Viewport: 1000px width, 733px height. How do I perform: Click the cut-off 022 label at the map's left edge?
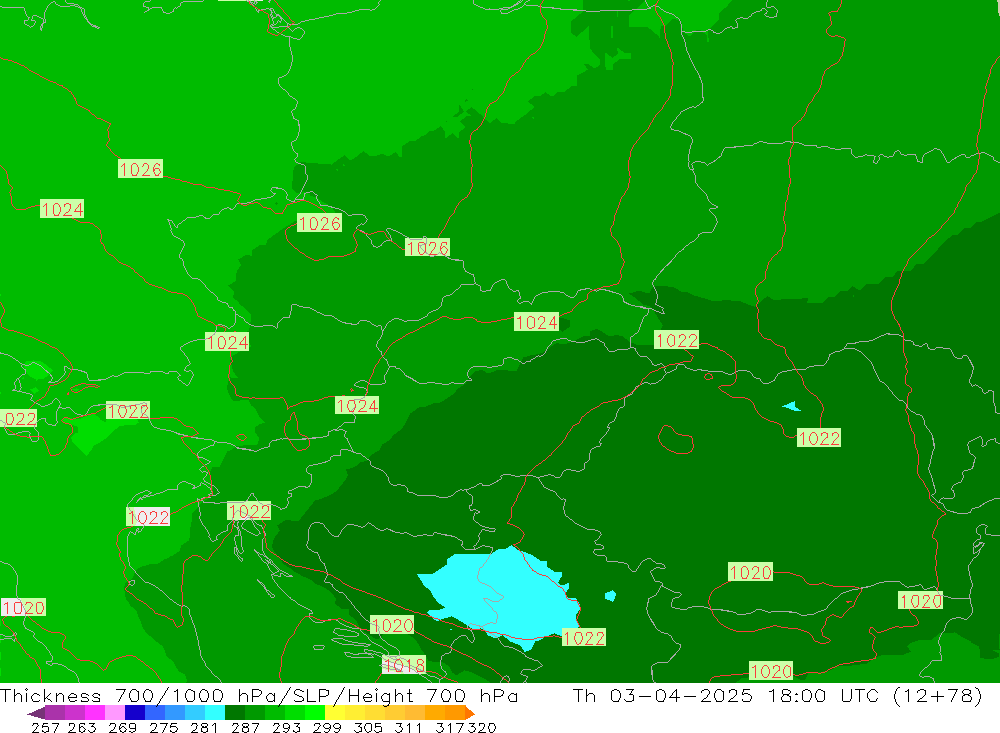(x=18, y=418)
